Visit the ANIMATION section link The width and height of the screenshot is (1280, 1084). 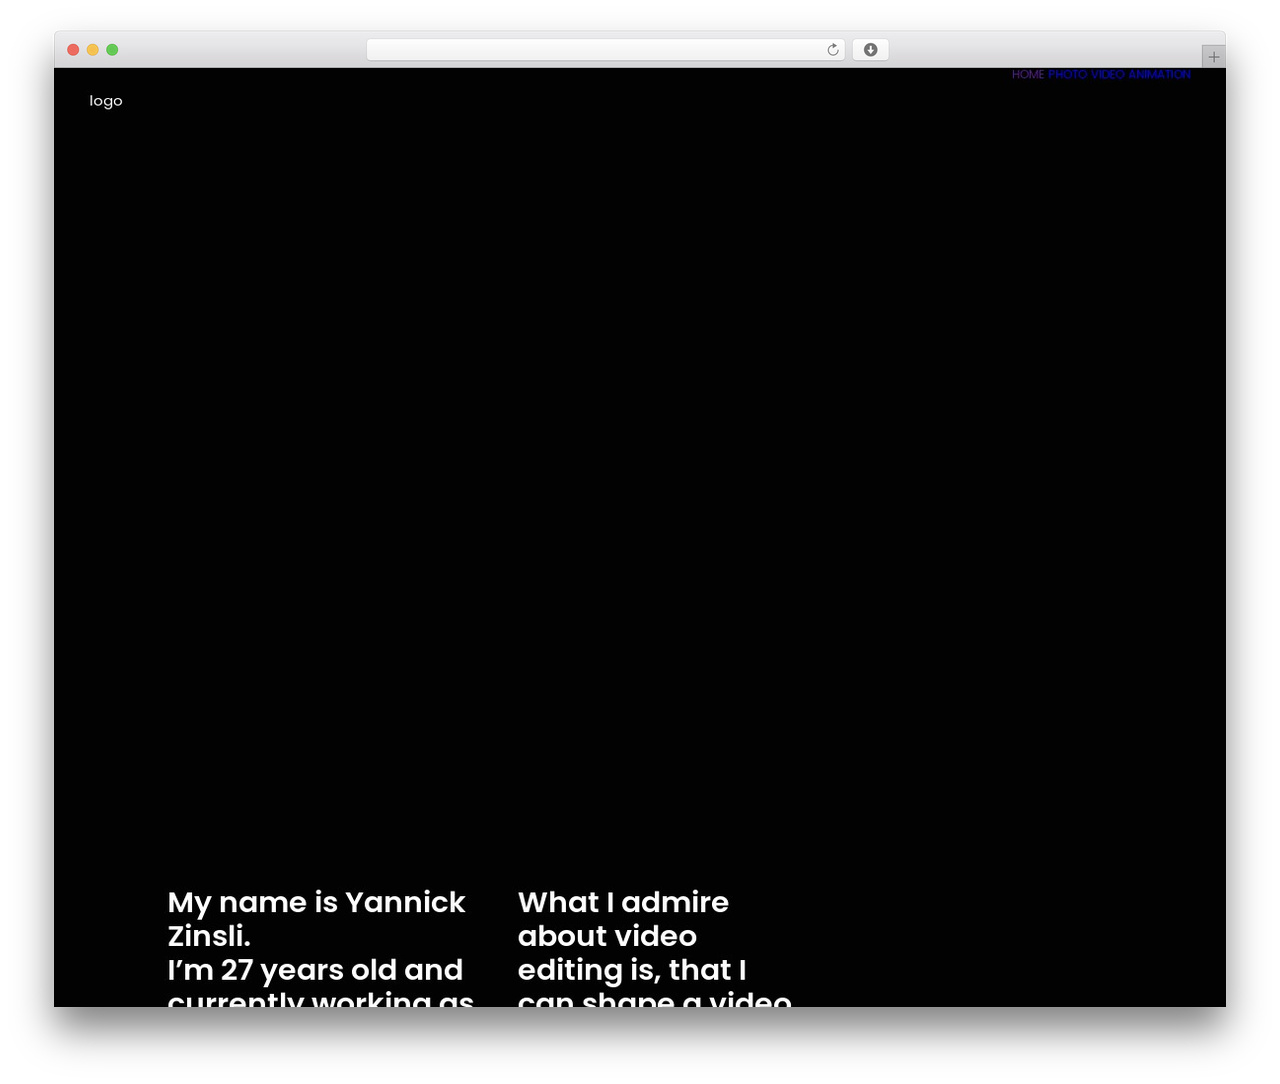pos(1160,75)
